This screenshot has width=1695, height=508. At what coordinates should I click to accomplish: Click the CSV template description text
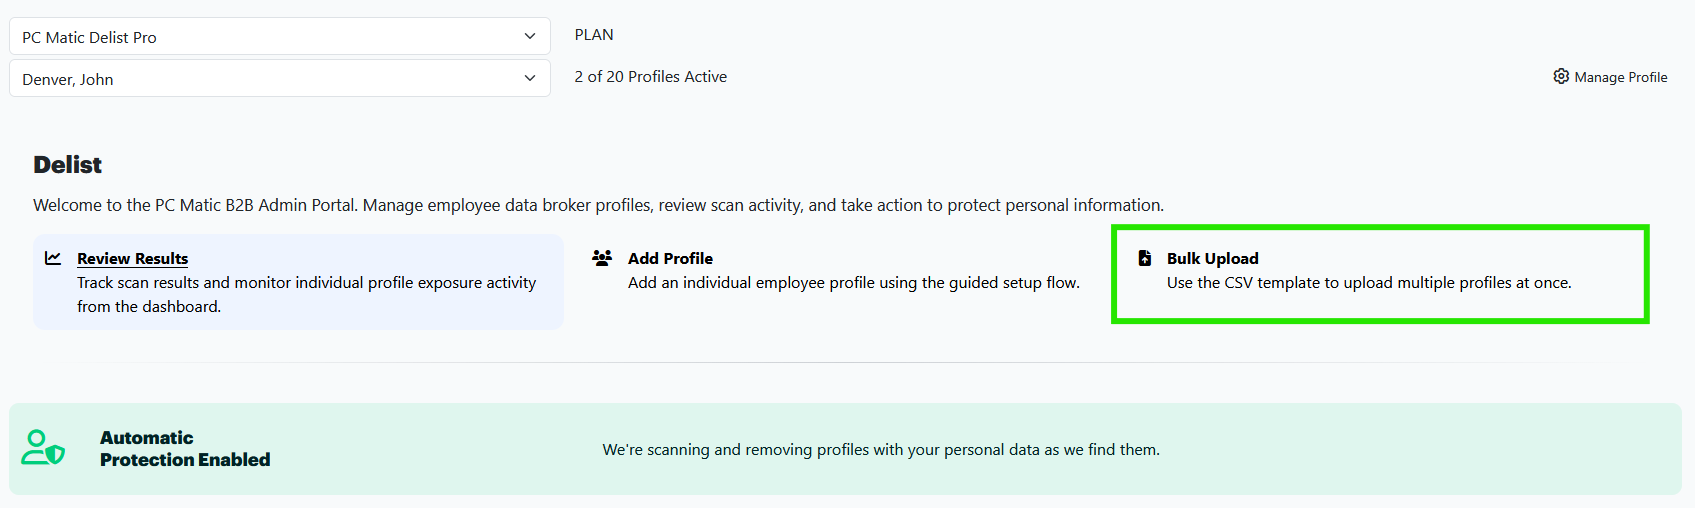pos(1368,283)
